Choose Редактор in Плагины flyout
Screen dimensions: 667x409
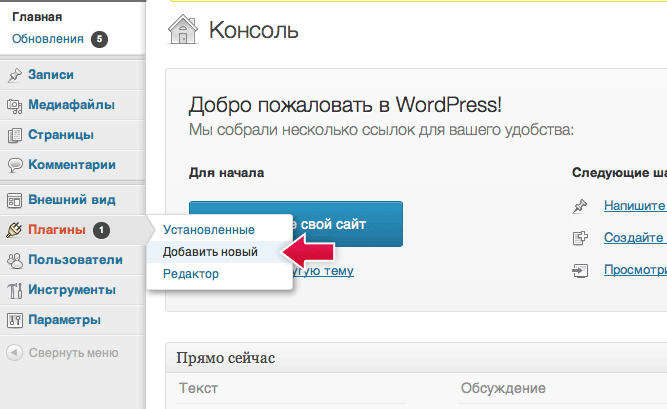[191, 274]
